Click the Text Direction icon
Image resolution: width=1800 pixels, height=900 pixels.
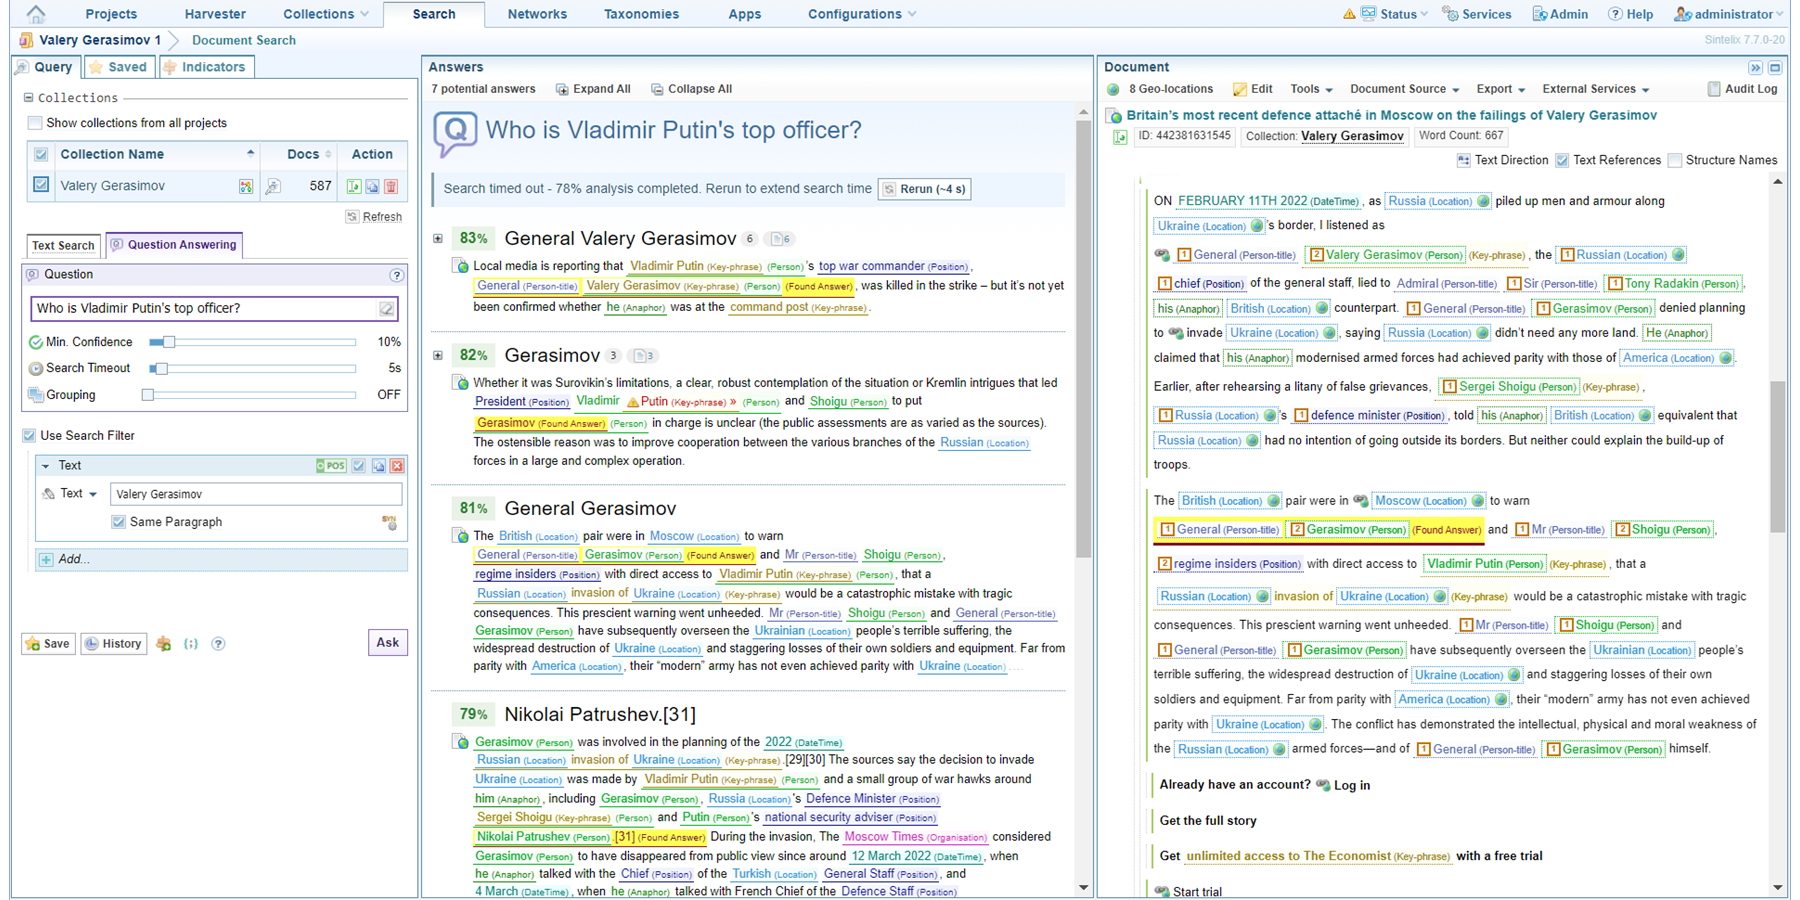(1463, 160)
